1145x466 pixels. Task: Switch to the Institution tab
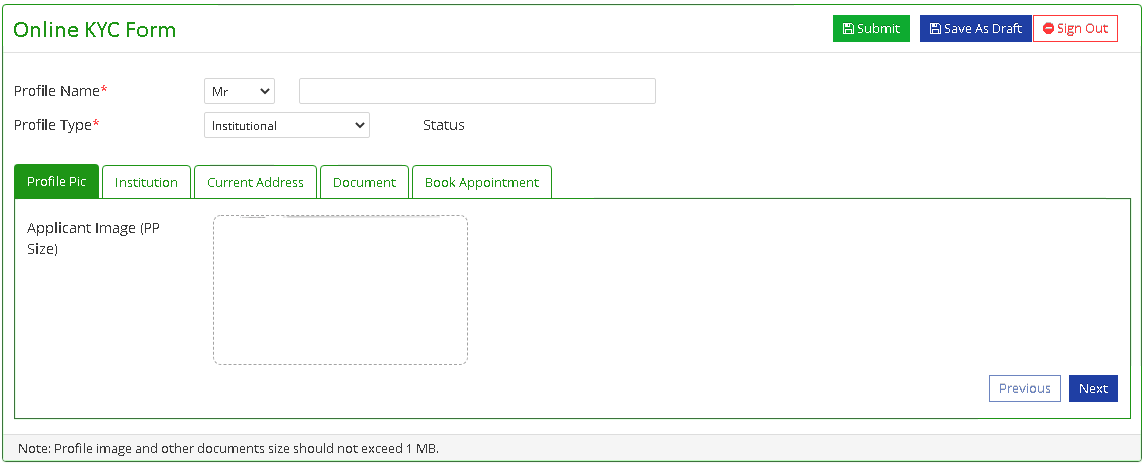coord(146,182)
